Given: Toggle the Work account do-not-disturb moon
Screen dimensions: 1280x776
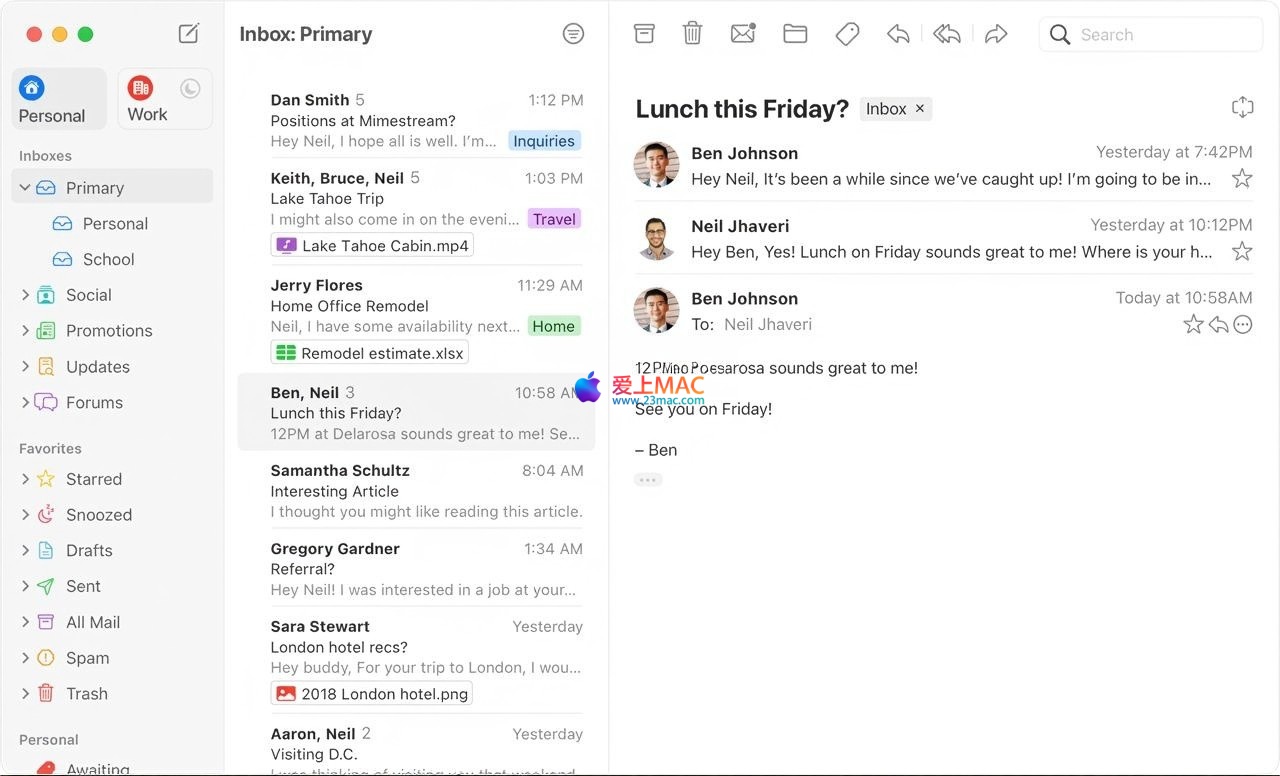Looking at the screenshot, I should pyautogui.click(x=190, y=89).
